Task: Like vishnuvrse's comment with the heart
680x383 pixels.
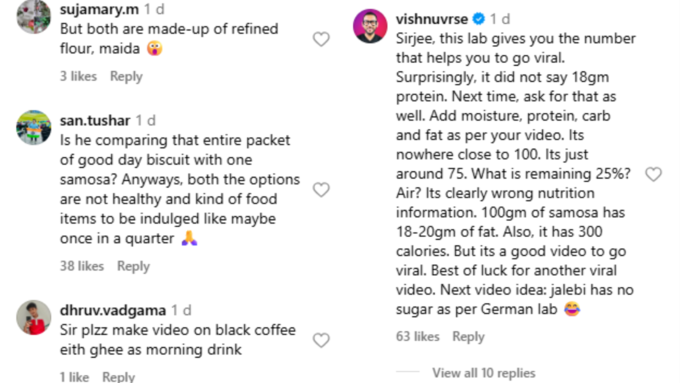Action: click(x=654, y=174)
